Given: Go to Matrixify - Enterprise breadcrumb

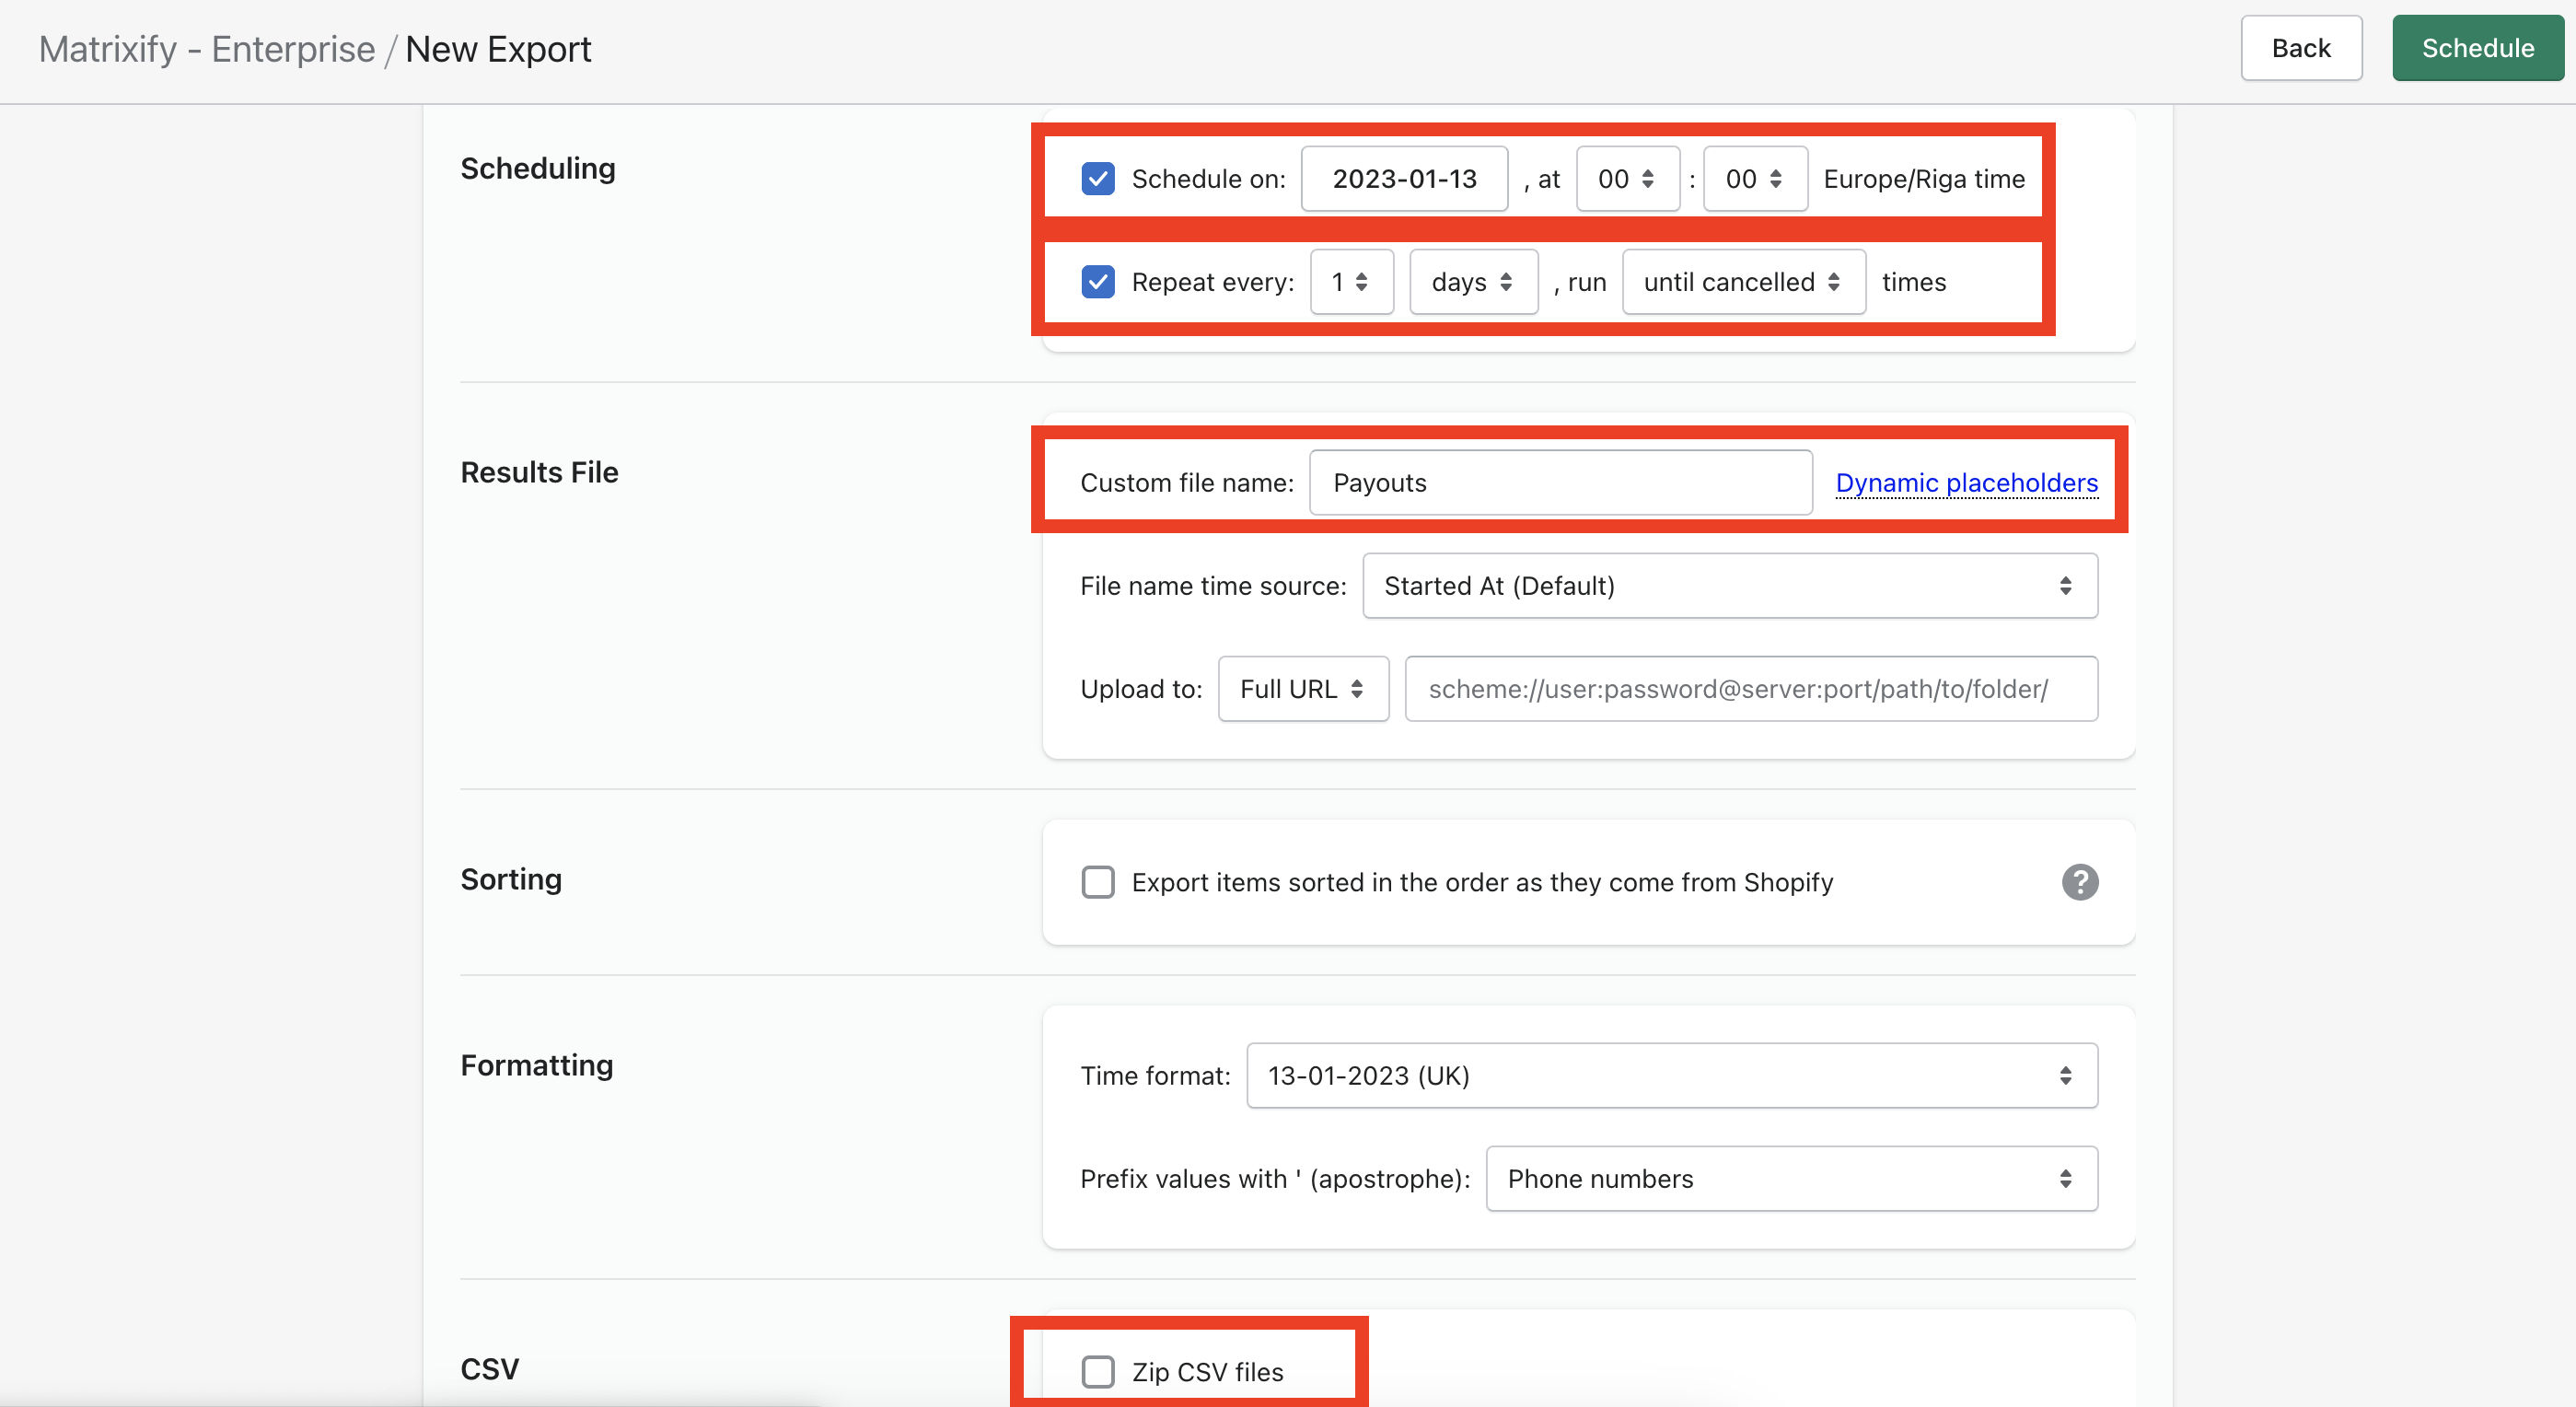Looking at the screenshot, I should coord(207,49).
